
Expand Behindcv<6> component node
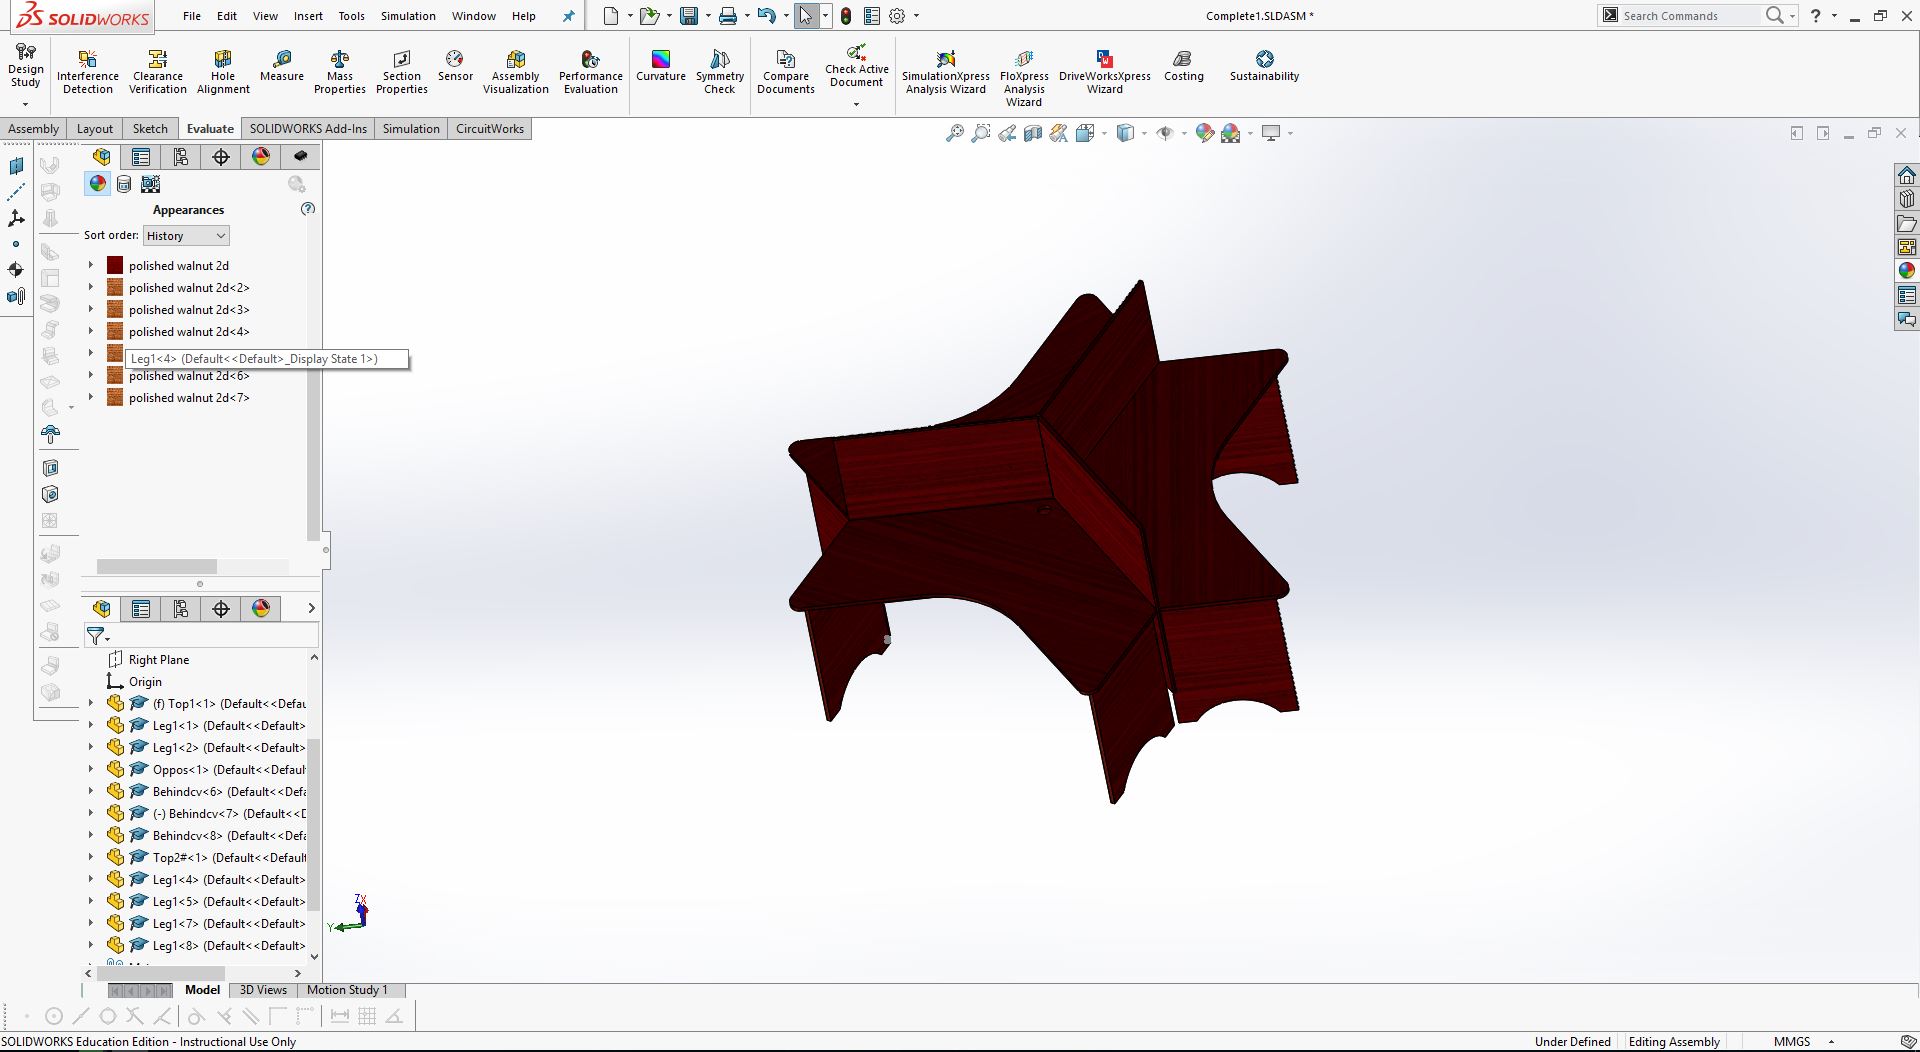[91, 791]
